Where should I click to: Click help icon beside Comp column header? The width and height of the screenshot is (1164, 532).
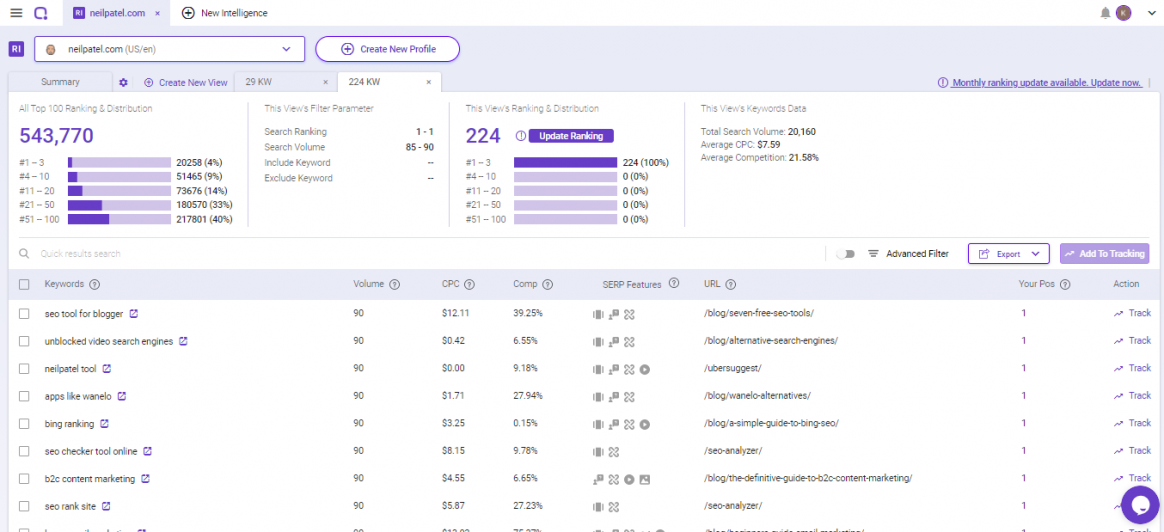coord(548,284)
